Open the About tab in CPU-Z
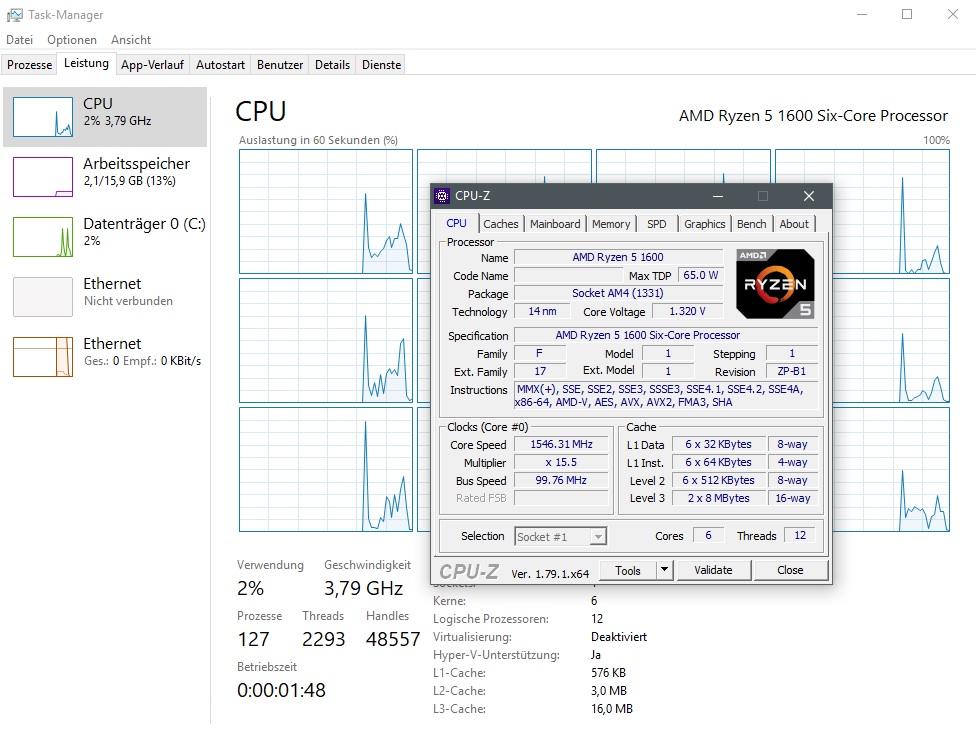Viewport: 976px width, 737px height. [x=794, y=224]
